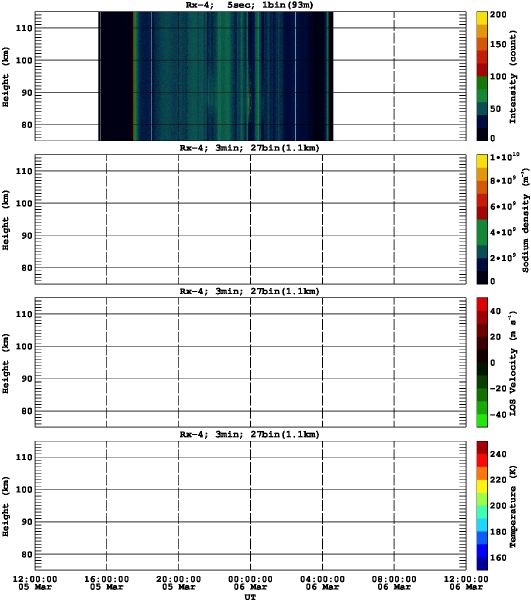Click the 04:00:00 06 Mar time label
The image size is (531, 600).
322,583
